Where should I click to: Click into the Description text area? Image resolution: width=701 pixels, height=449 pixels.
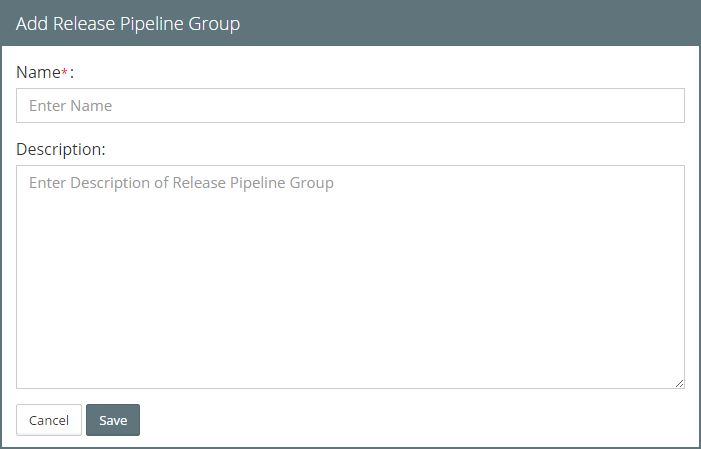pos(350,276)
